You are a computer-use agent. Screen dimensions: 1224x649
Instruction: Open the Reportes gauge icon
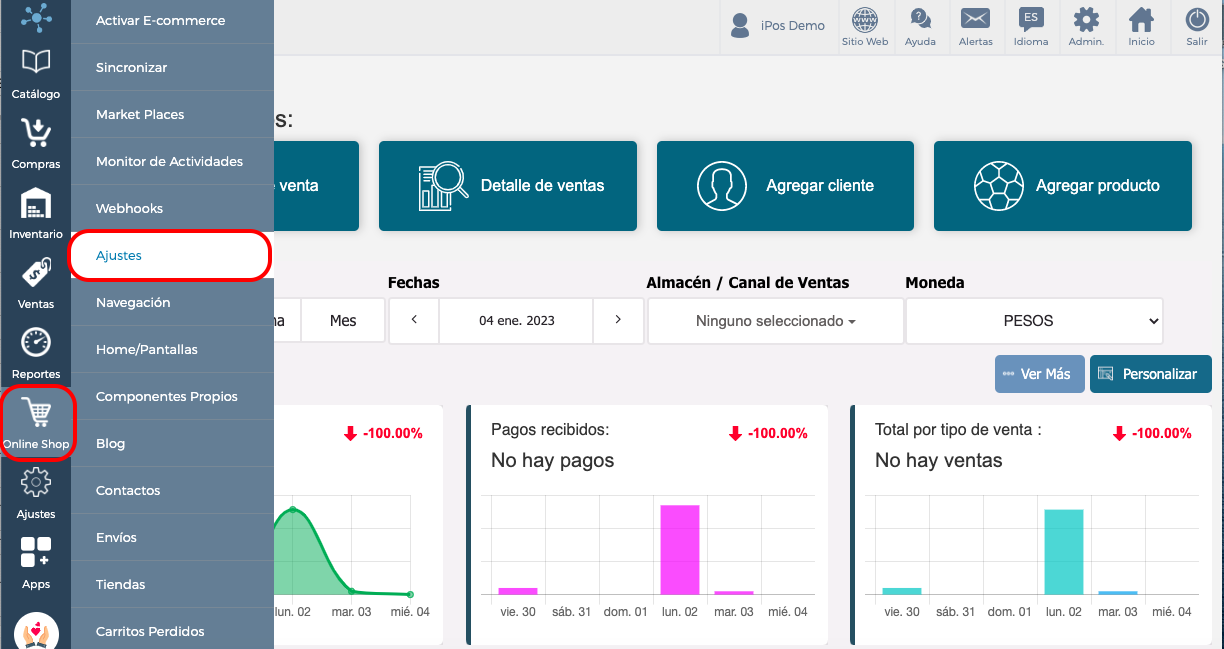(x=36, y=342)
